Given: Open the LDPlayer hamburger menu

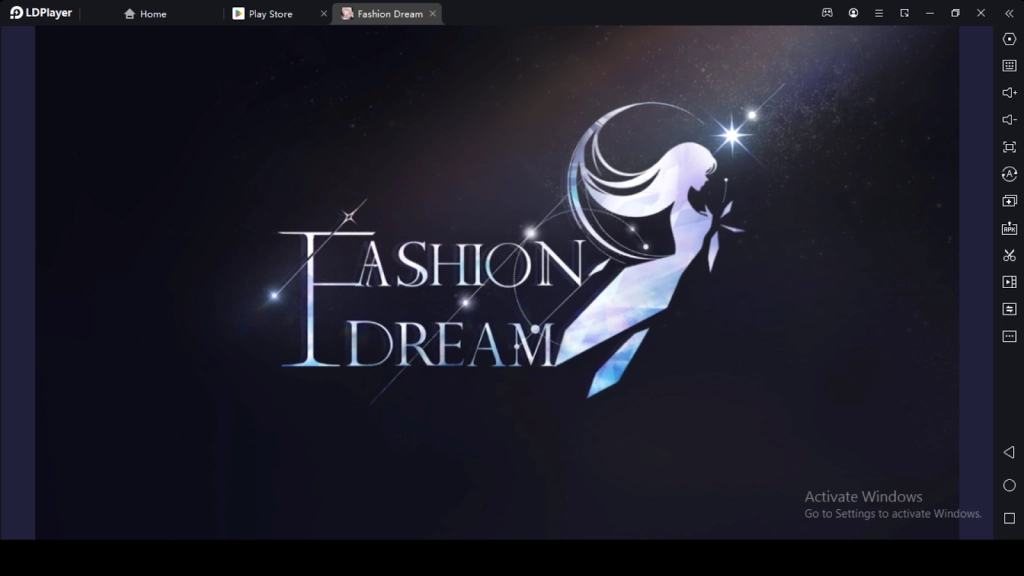Looking at the screenshot, I should [879, 13].
